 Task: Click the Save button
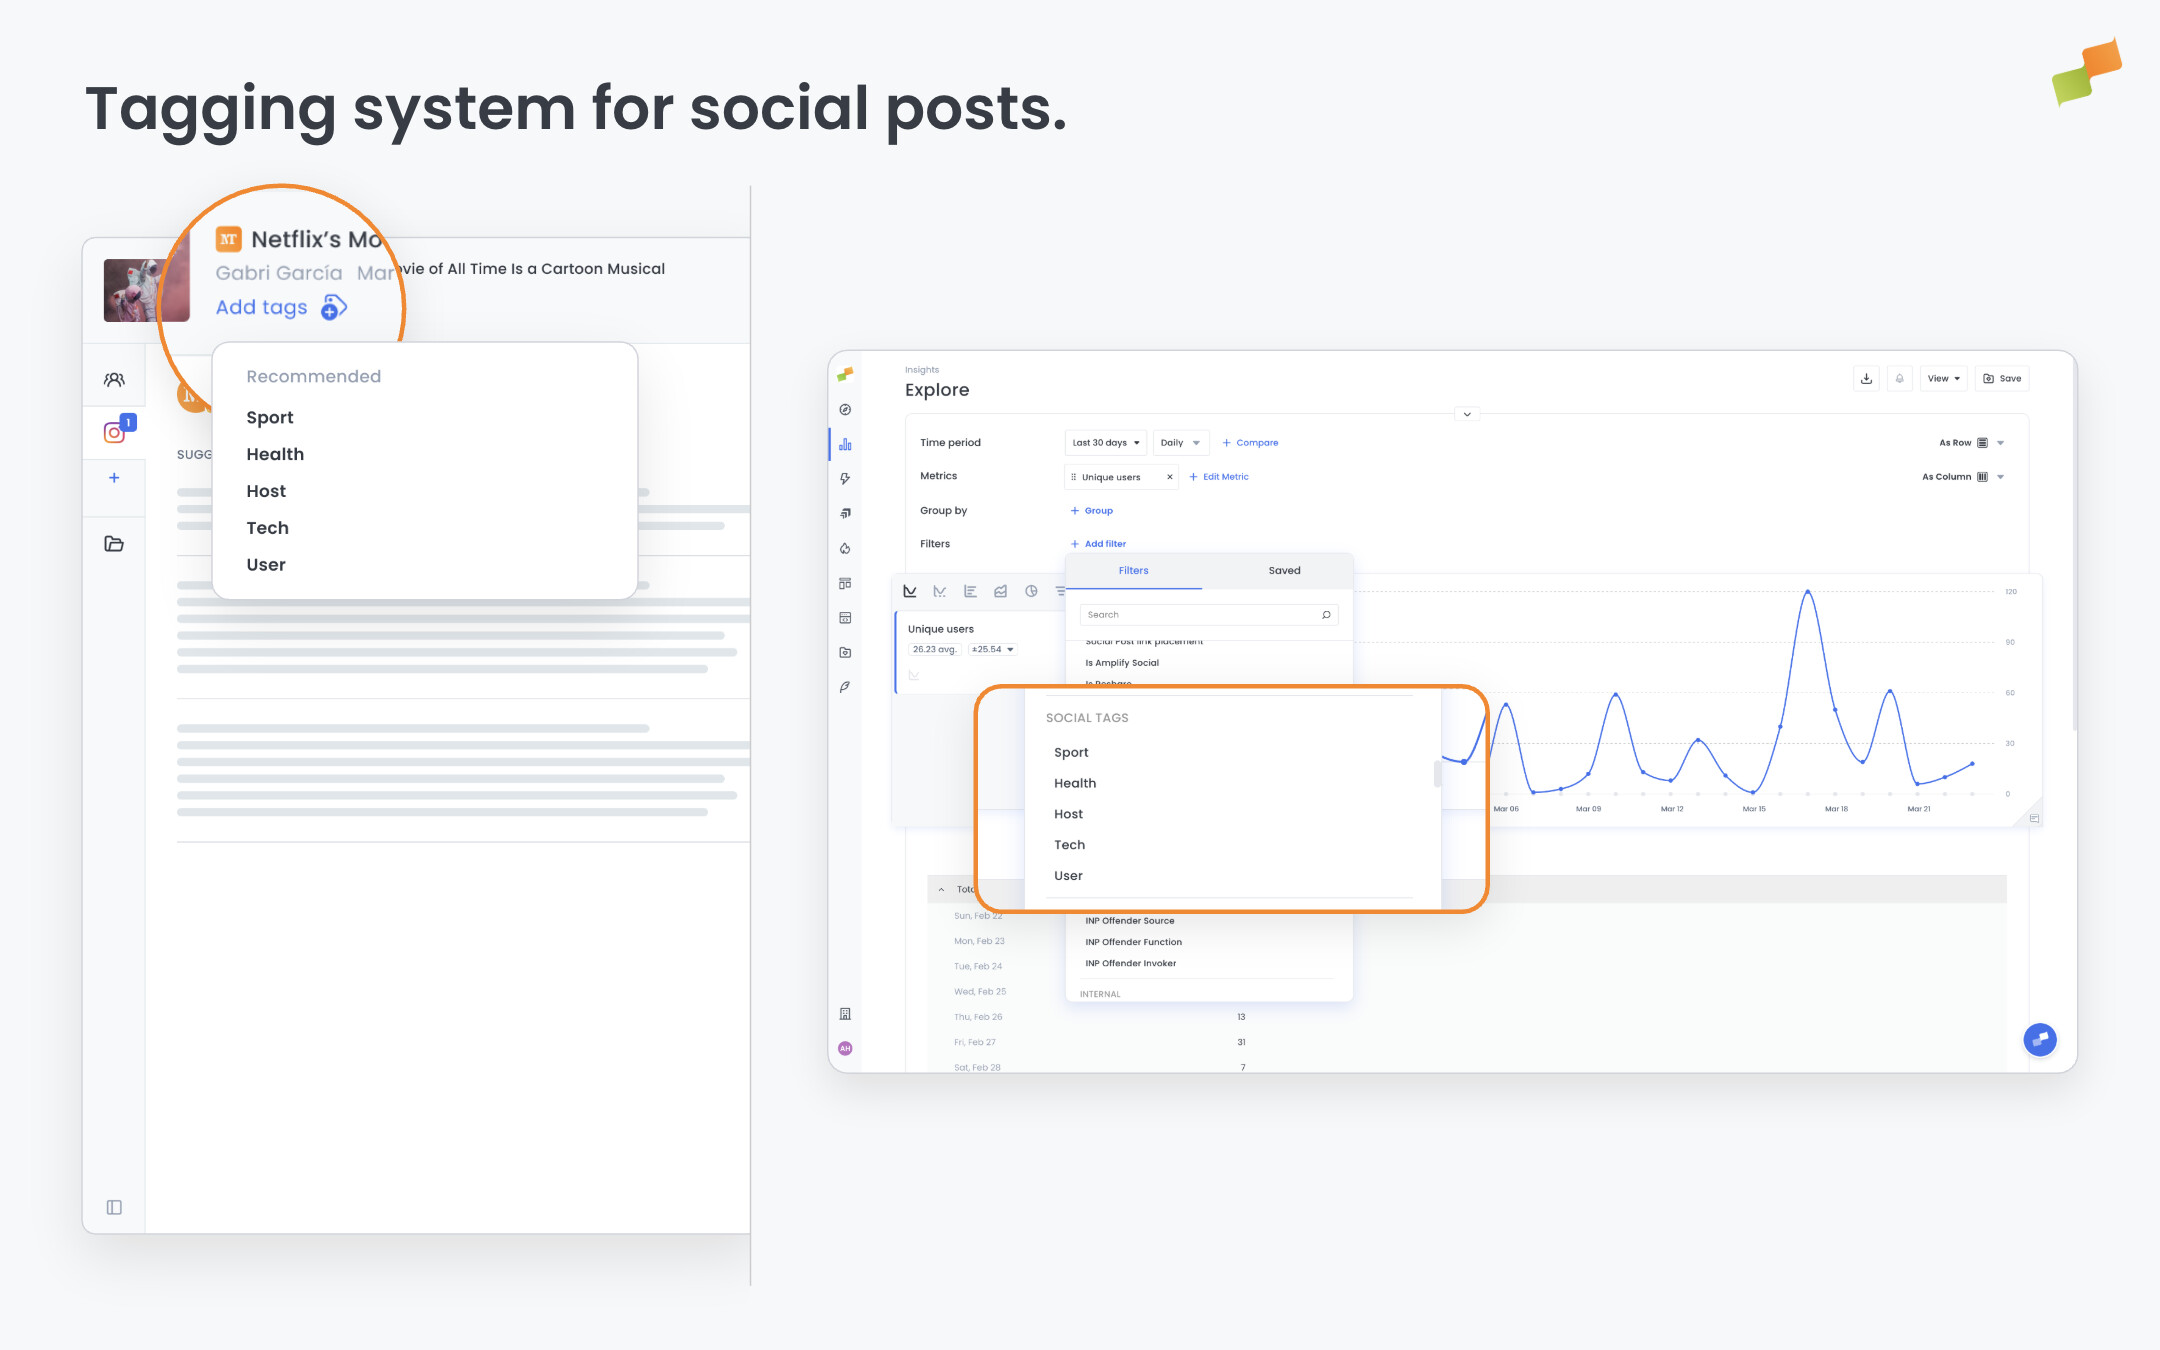tap(2003, 378)
